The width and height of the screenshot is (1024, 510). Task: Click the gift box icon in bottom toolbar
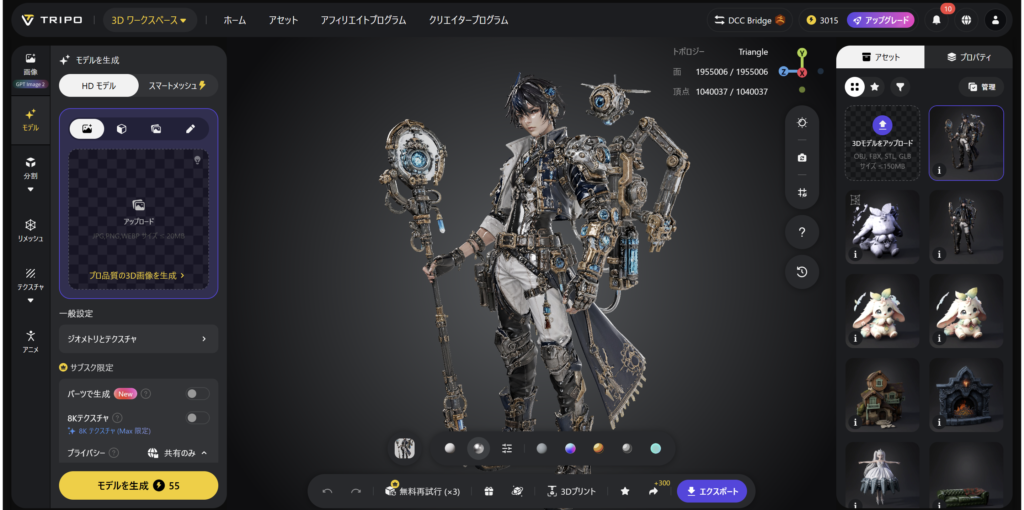[488, 491]
